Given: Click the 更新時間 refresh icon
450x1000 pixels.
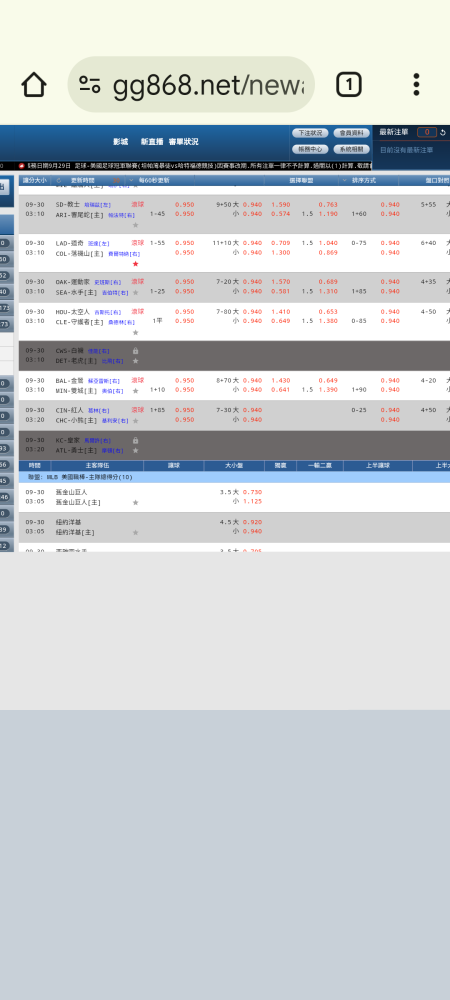Looking at the screenshot, I should tap(59, 180).
